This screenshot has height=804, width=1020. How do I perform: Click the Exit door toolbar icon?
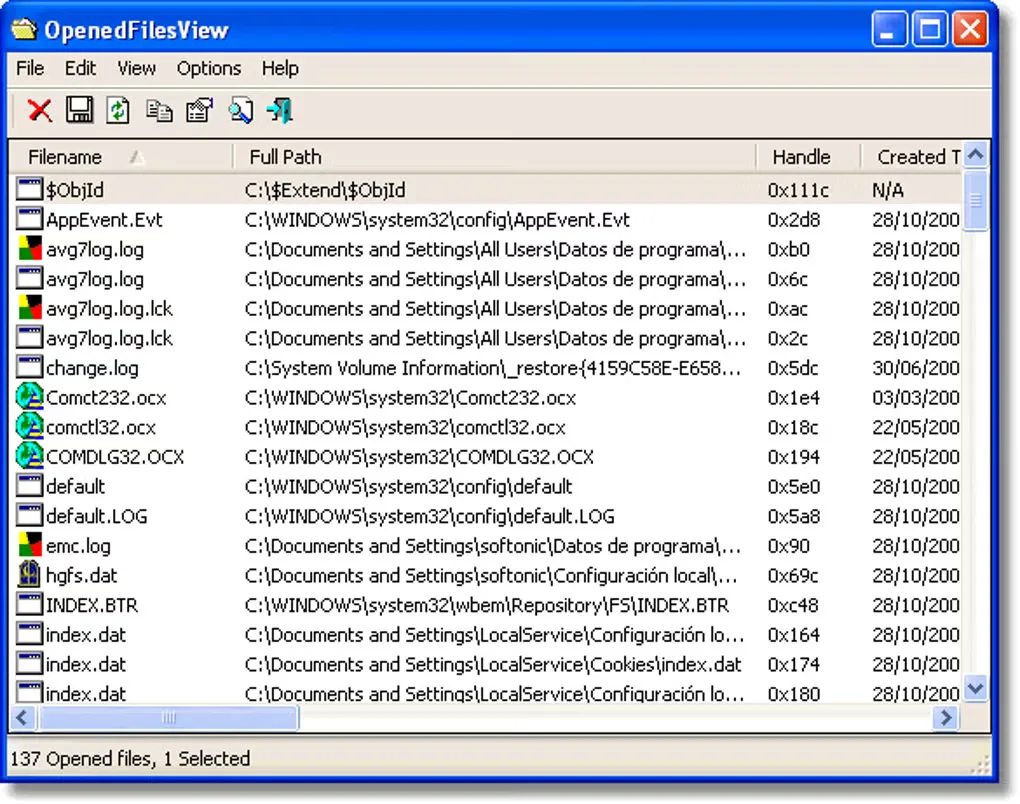click(280, 110)
